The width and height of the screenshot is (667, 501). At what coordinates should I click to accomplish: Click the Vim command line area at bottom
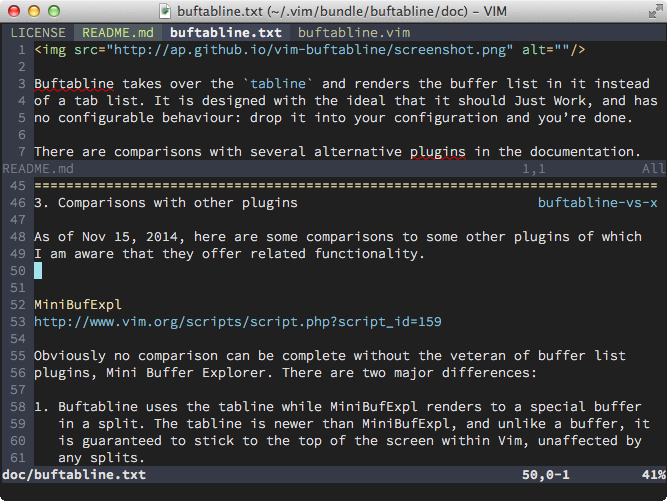click(334, 492)
